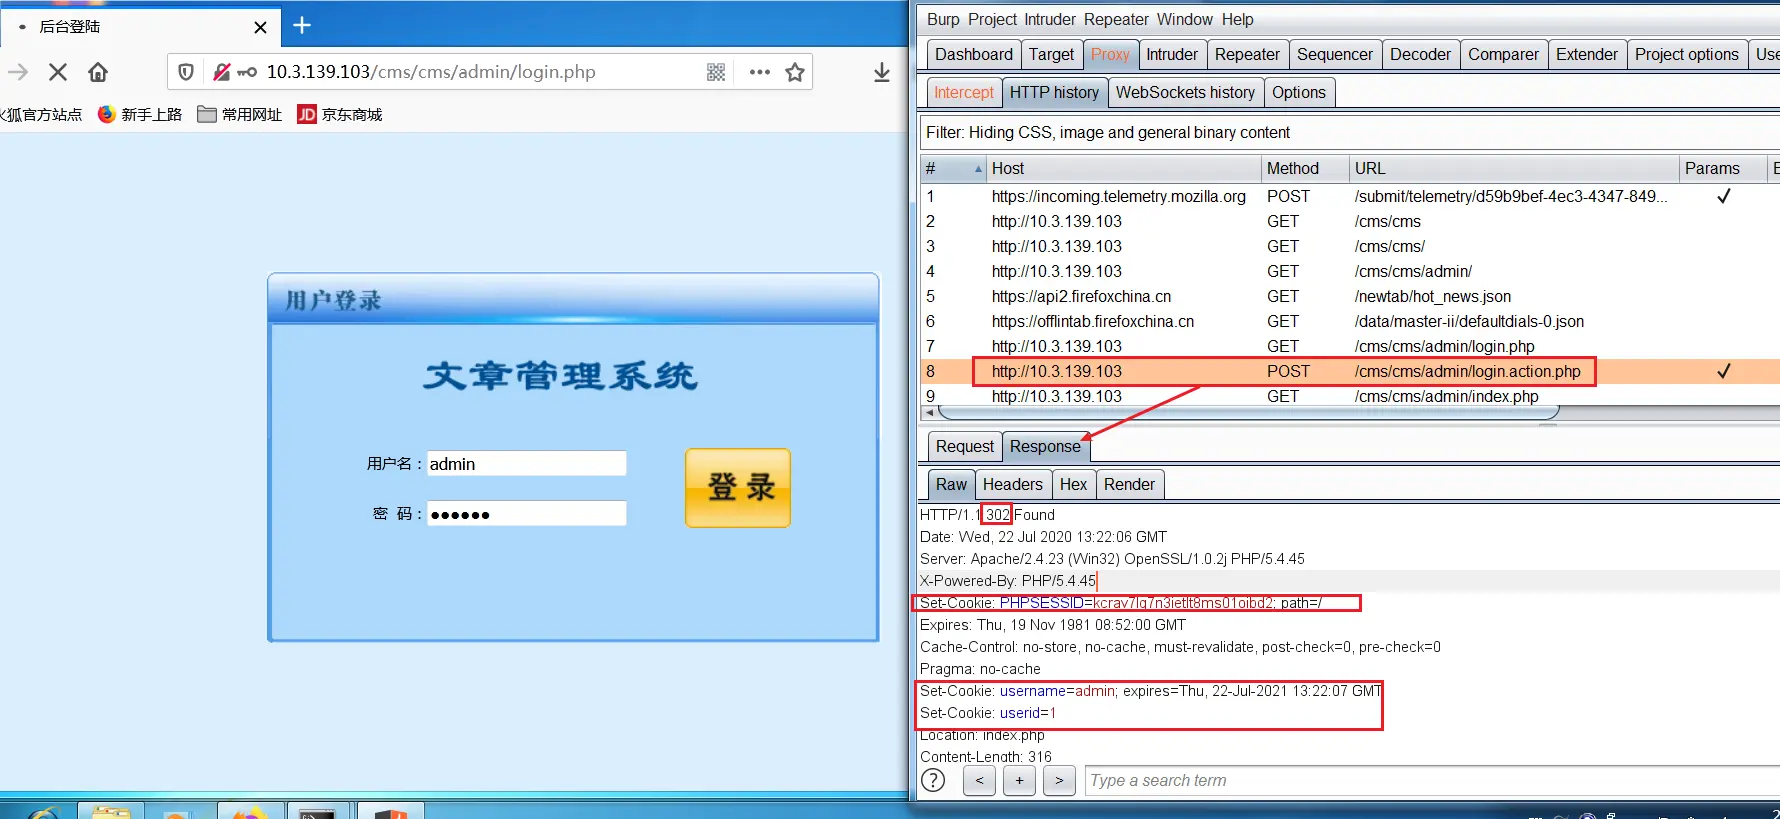1780x819 pixels.
Task: Bookmark this page with the star icon
Action: [795, 72]
